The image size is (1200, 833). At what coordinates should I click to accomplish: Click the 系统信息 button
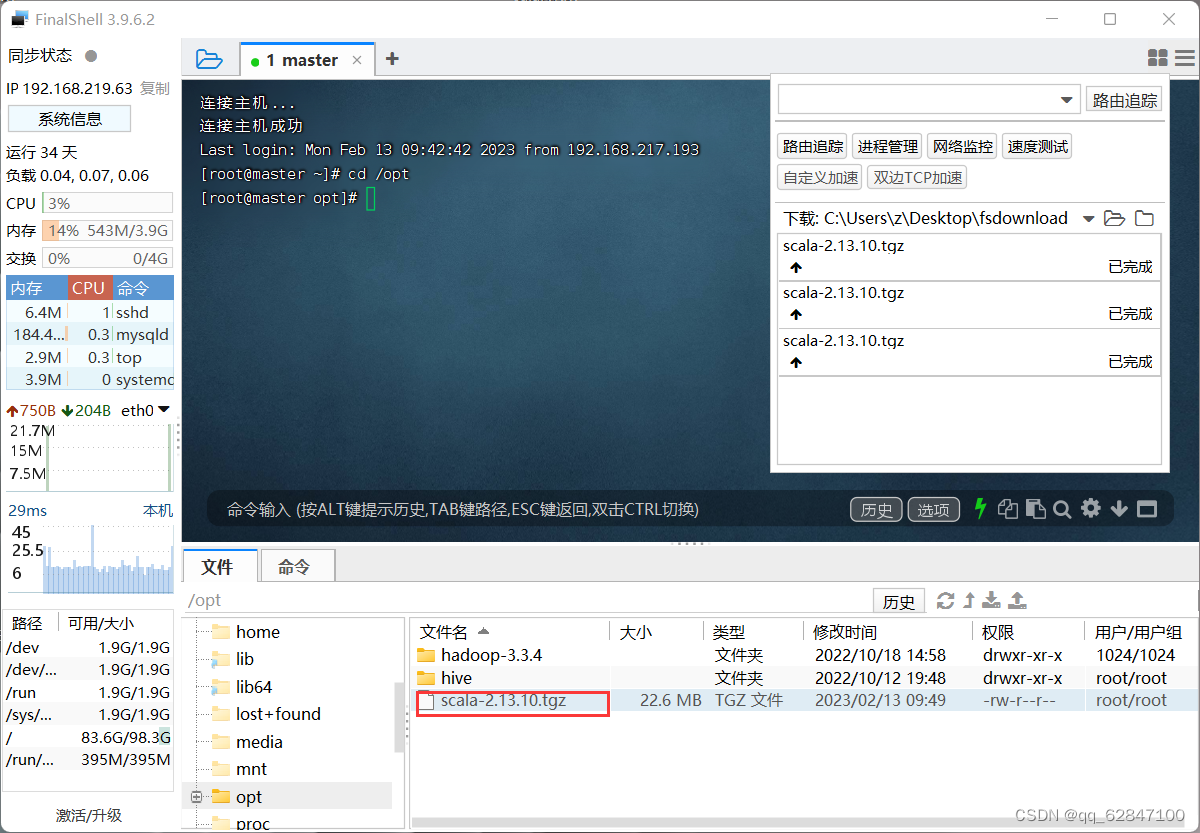tap(69, 119)
